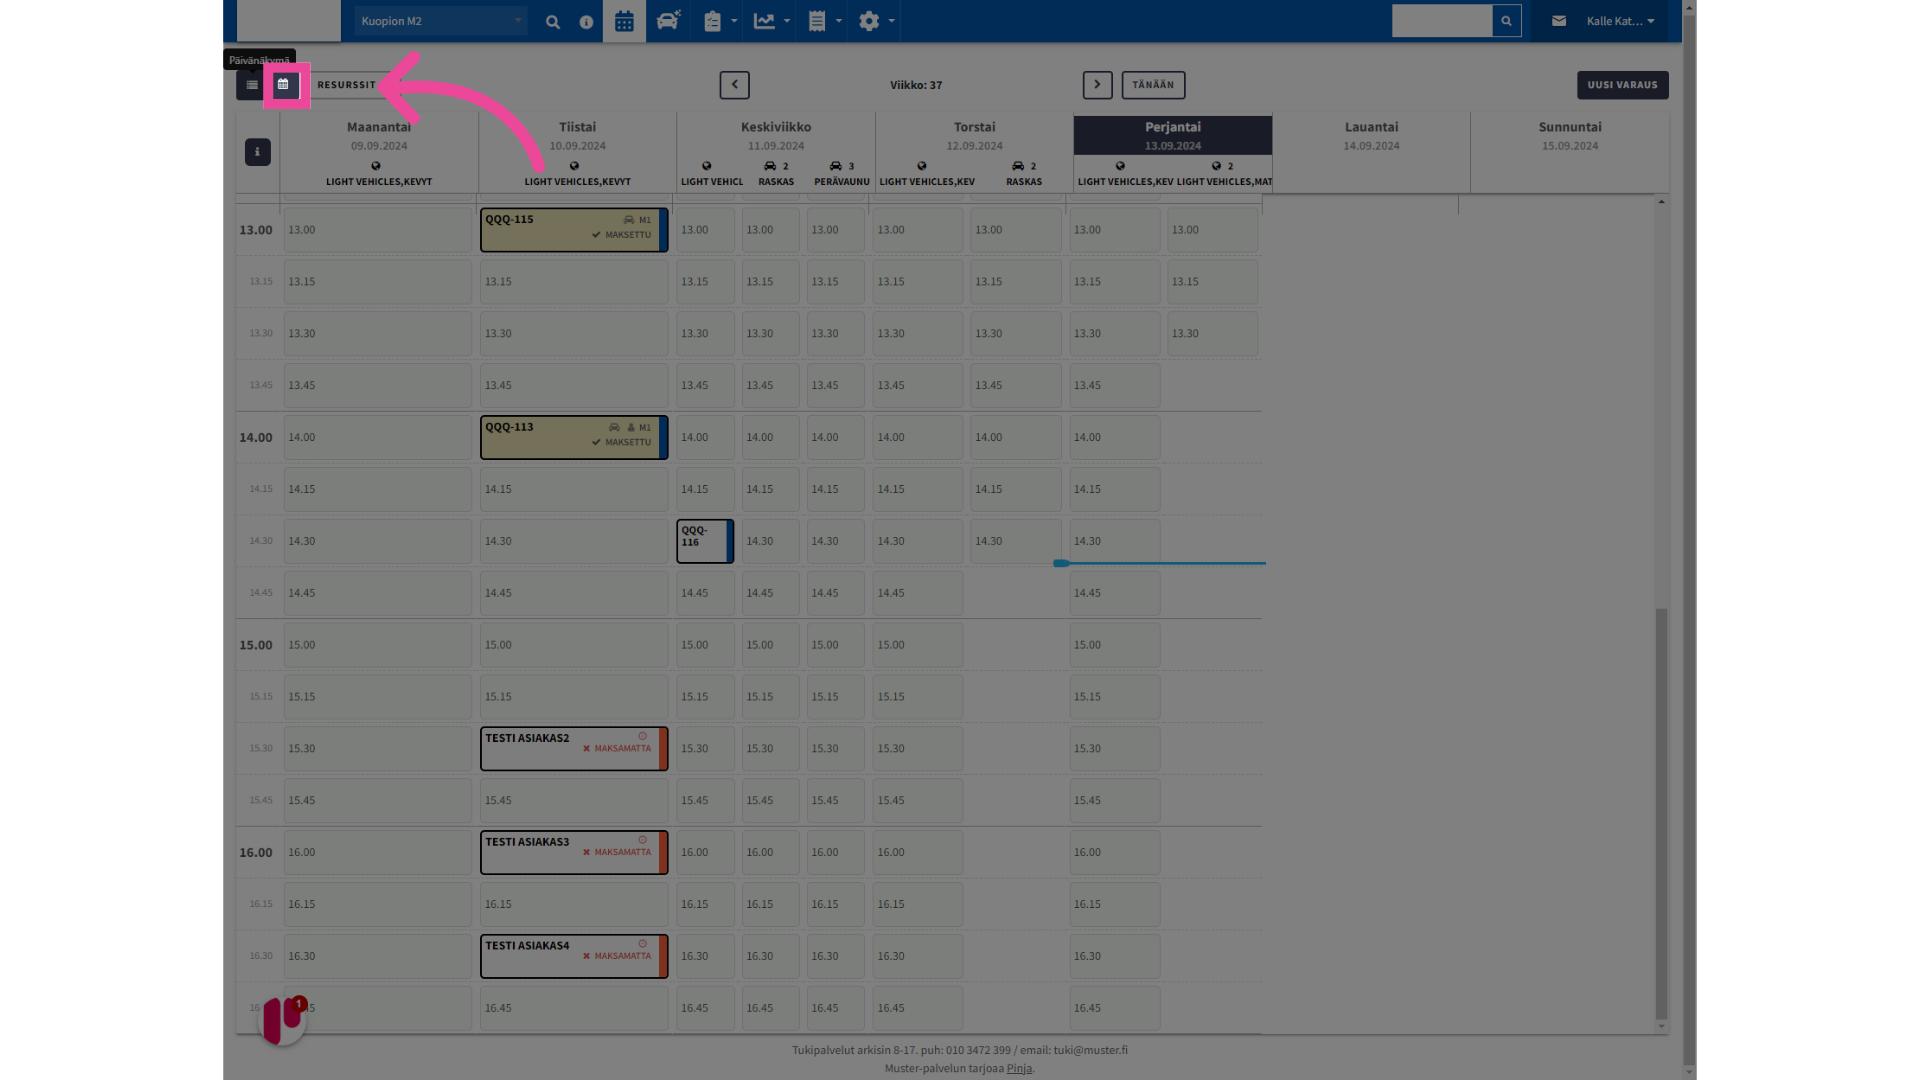This screenshot has width=1920, height=1080.
Task: Open the TESTI ASIAKAS2 booking
Action: tap(574, 749)
